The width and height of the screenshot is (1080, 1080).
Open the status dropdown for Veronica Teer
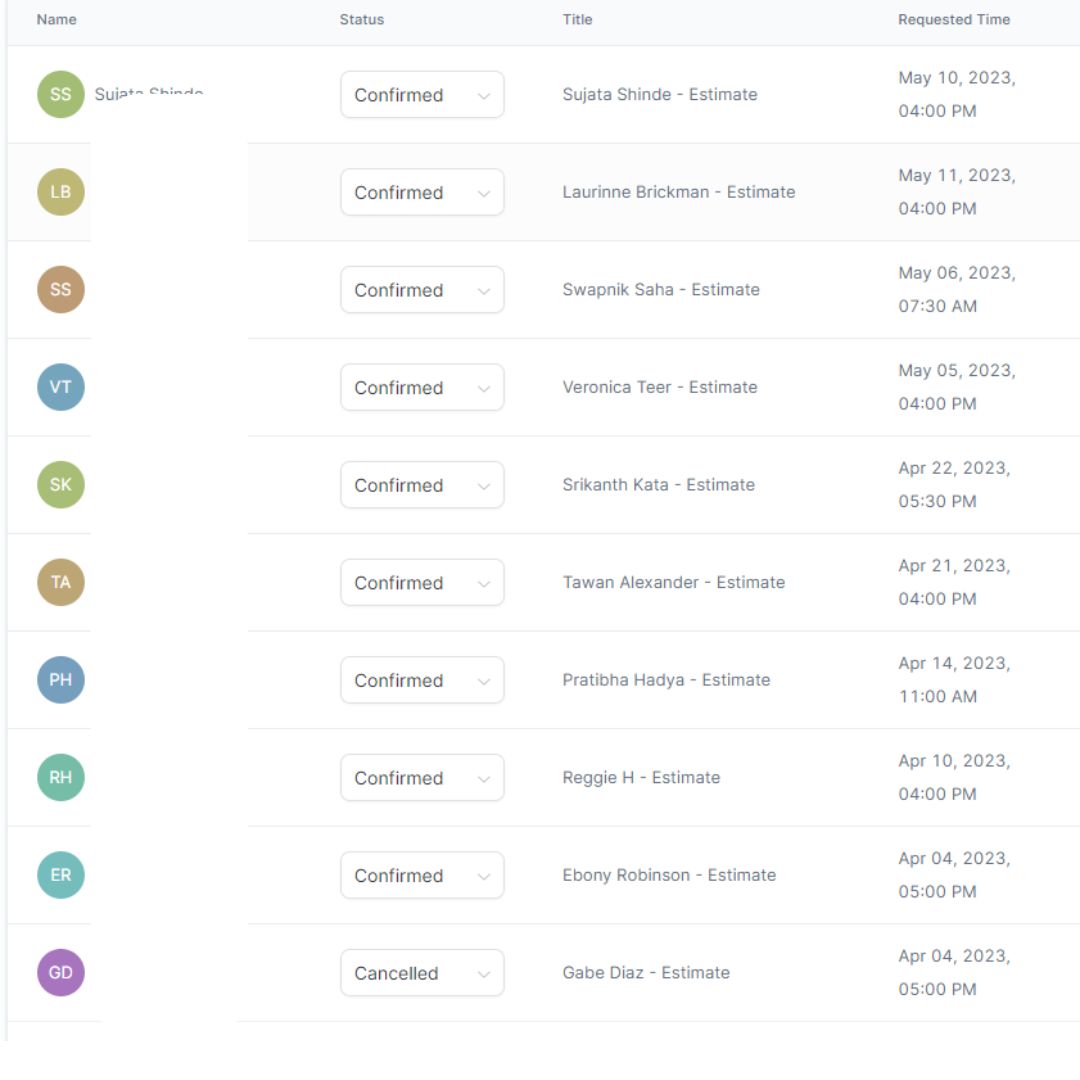click(x=422, y=387)
